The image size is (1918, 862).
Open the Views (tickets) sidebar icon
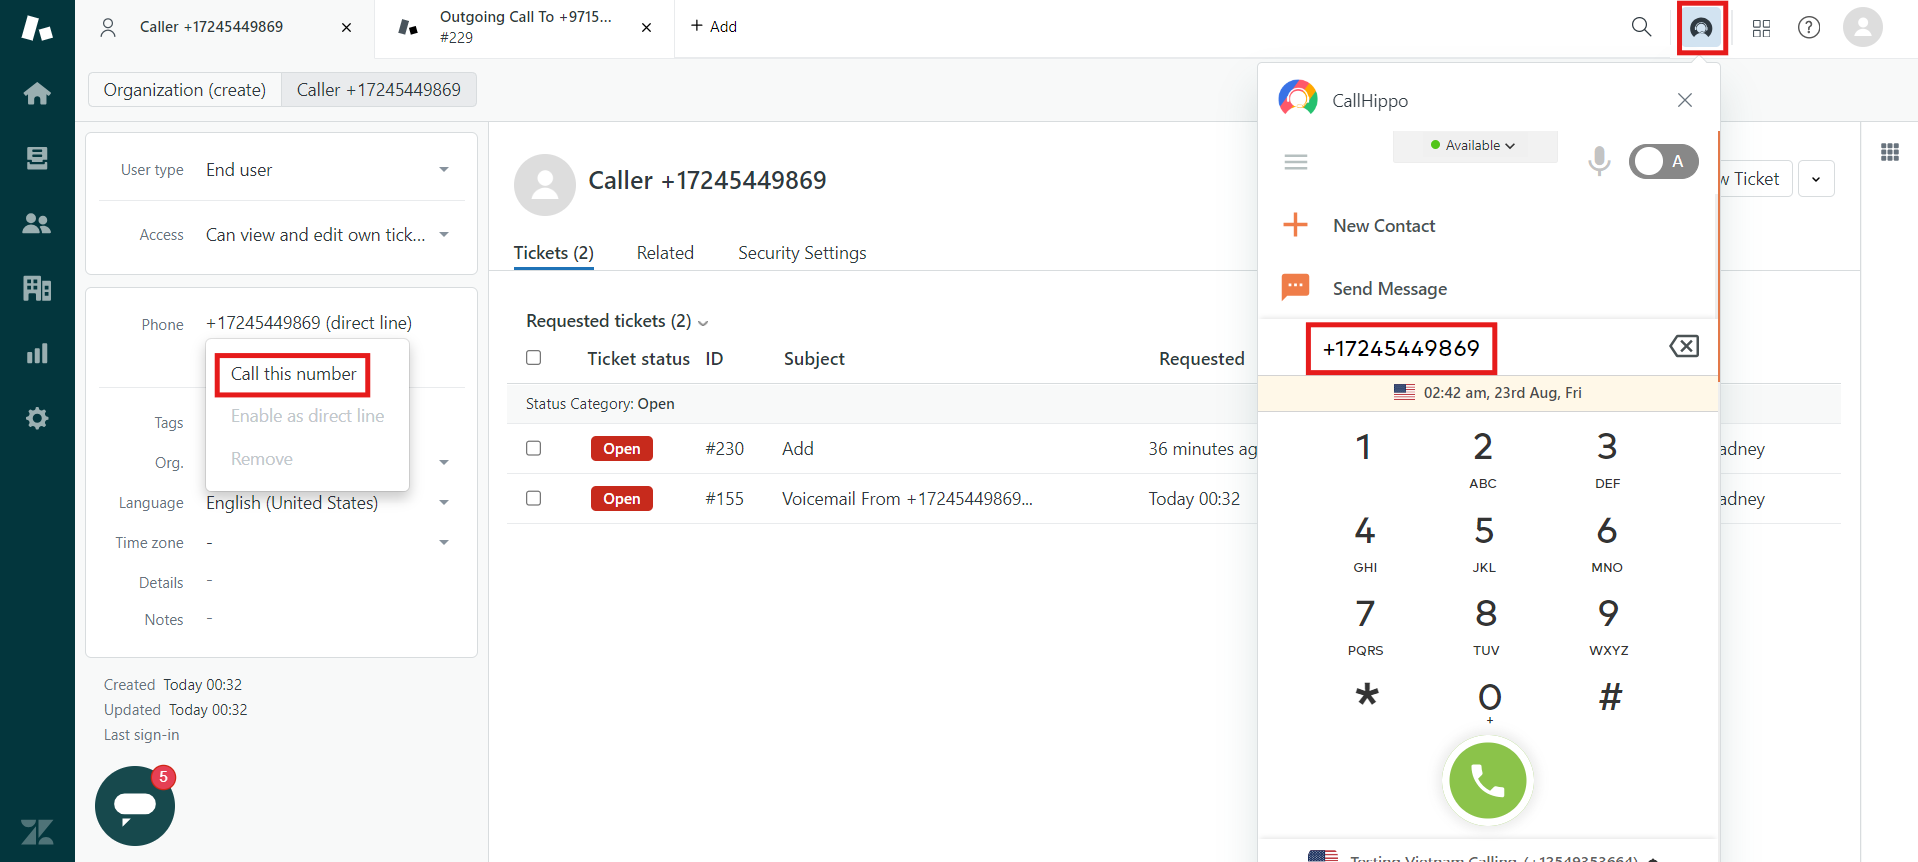tap(37, 158)
